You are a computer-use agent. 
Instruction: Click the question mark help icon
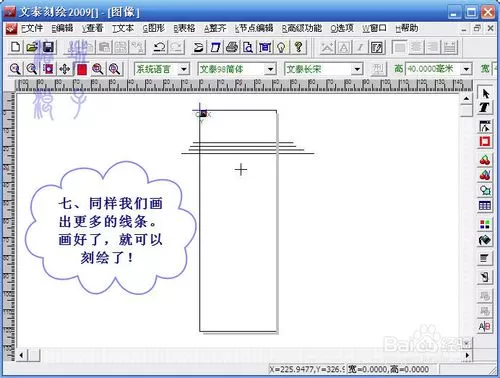(x=299, y=47)
